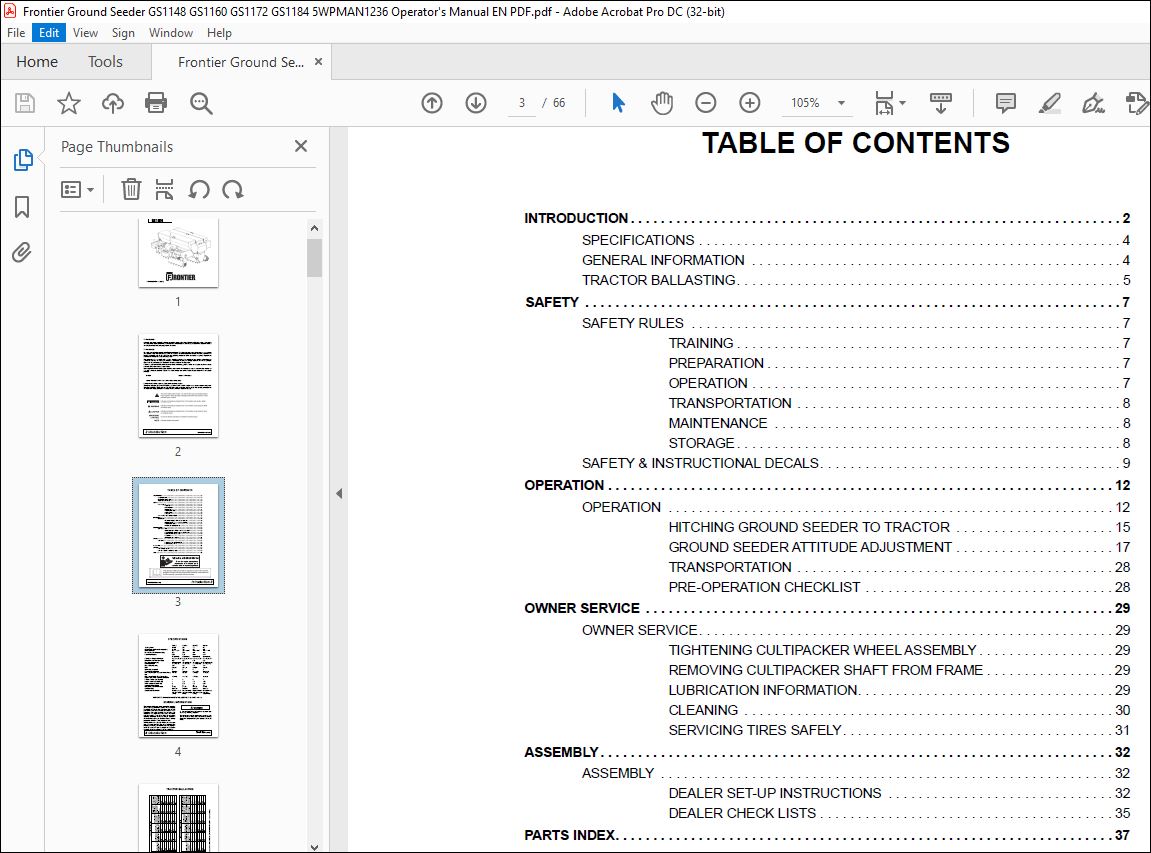Viewport: 1151px width, 853px height.
Task: Open the Bookmarks sidebar panel
Action: point(22,207)
